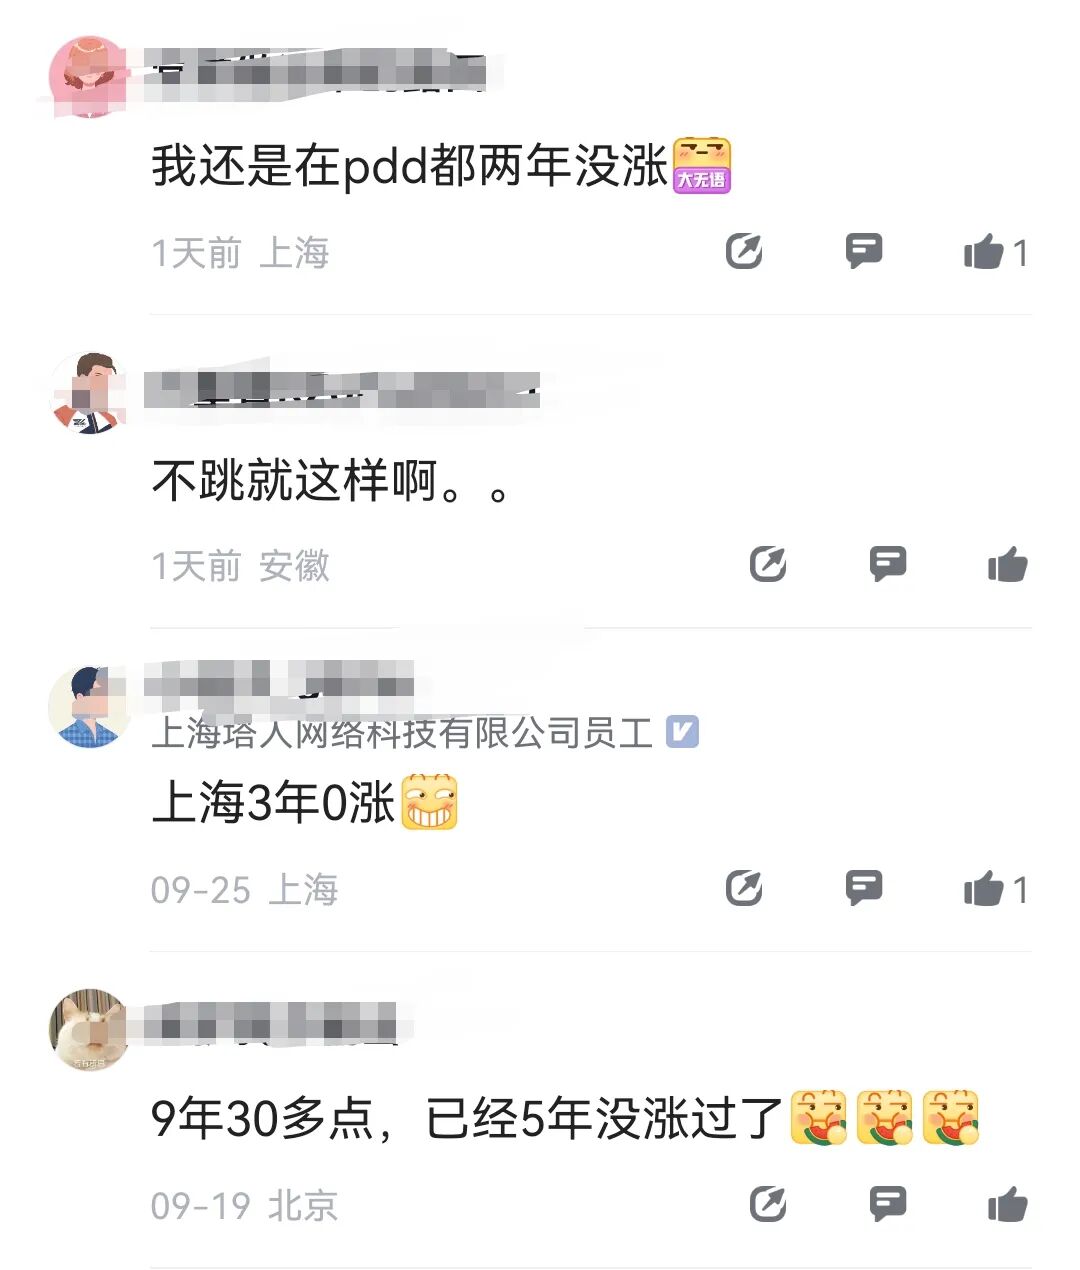Share the 上海3年0涨 comment
Viewport: 1080px width, 1270px height.
click(744, 888)
